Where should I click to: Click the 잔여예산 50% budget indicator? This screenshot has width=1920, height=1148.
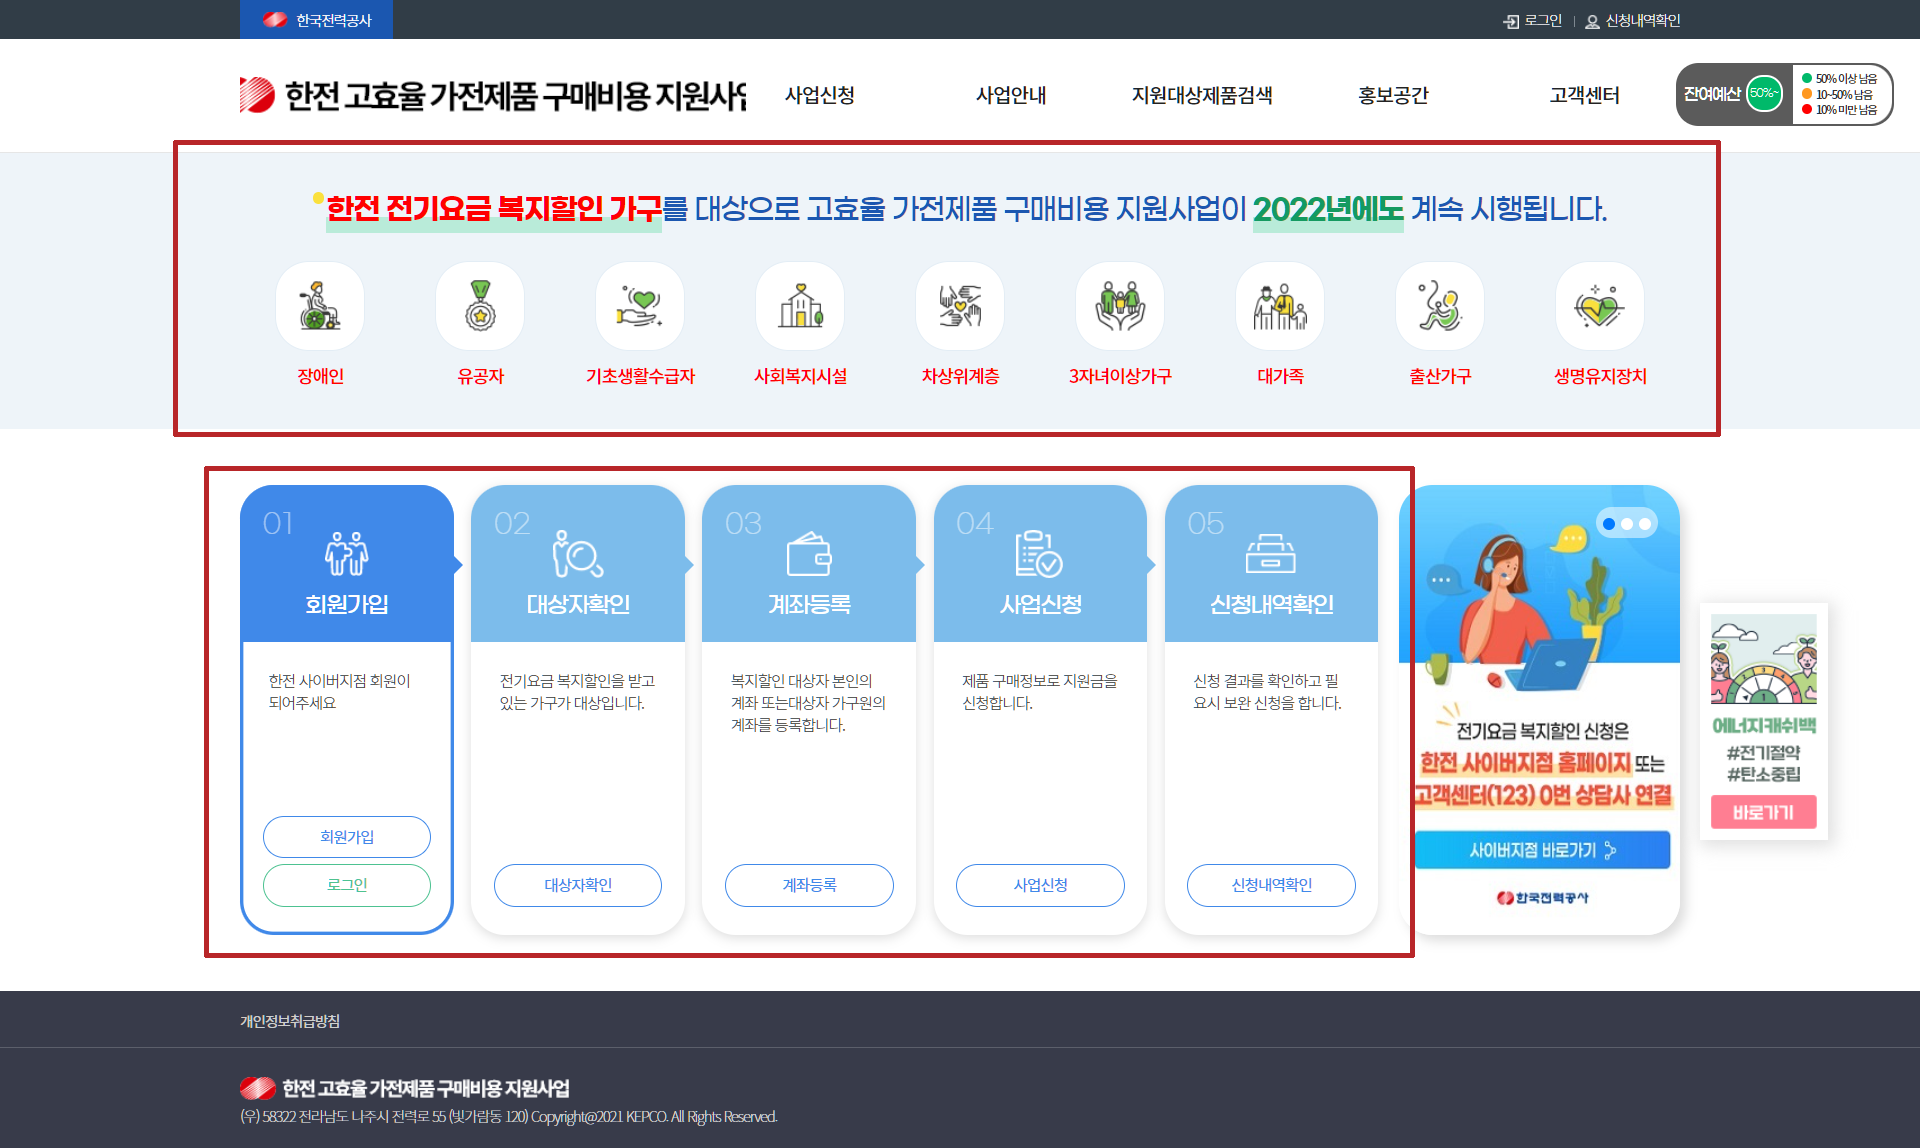[1763, 94]
